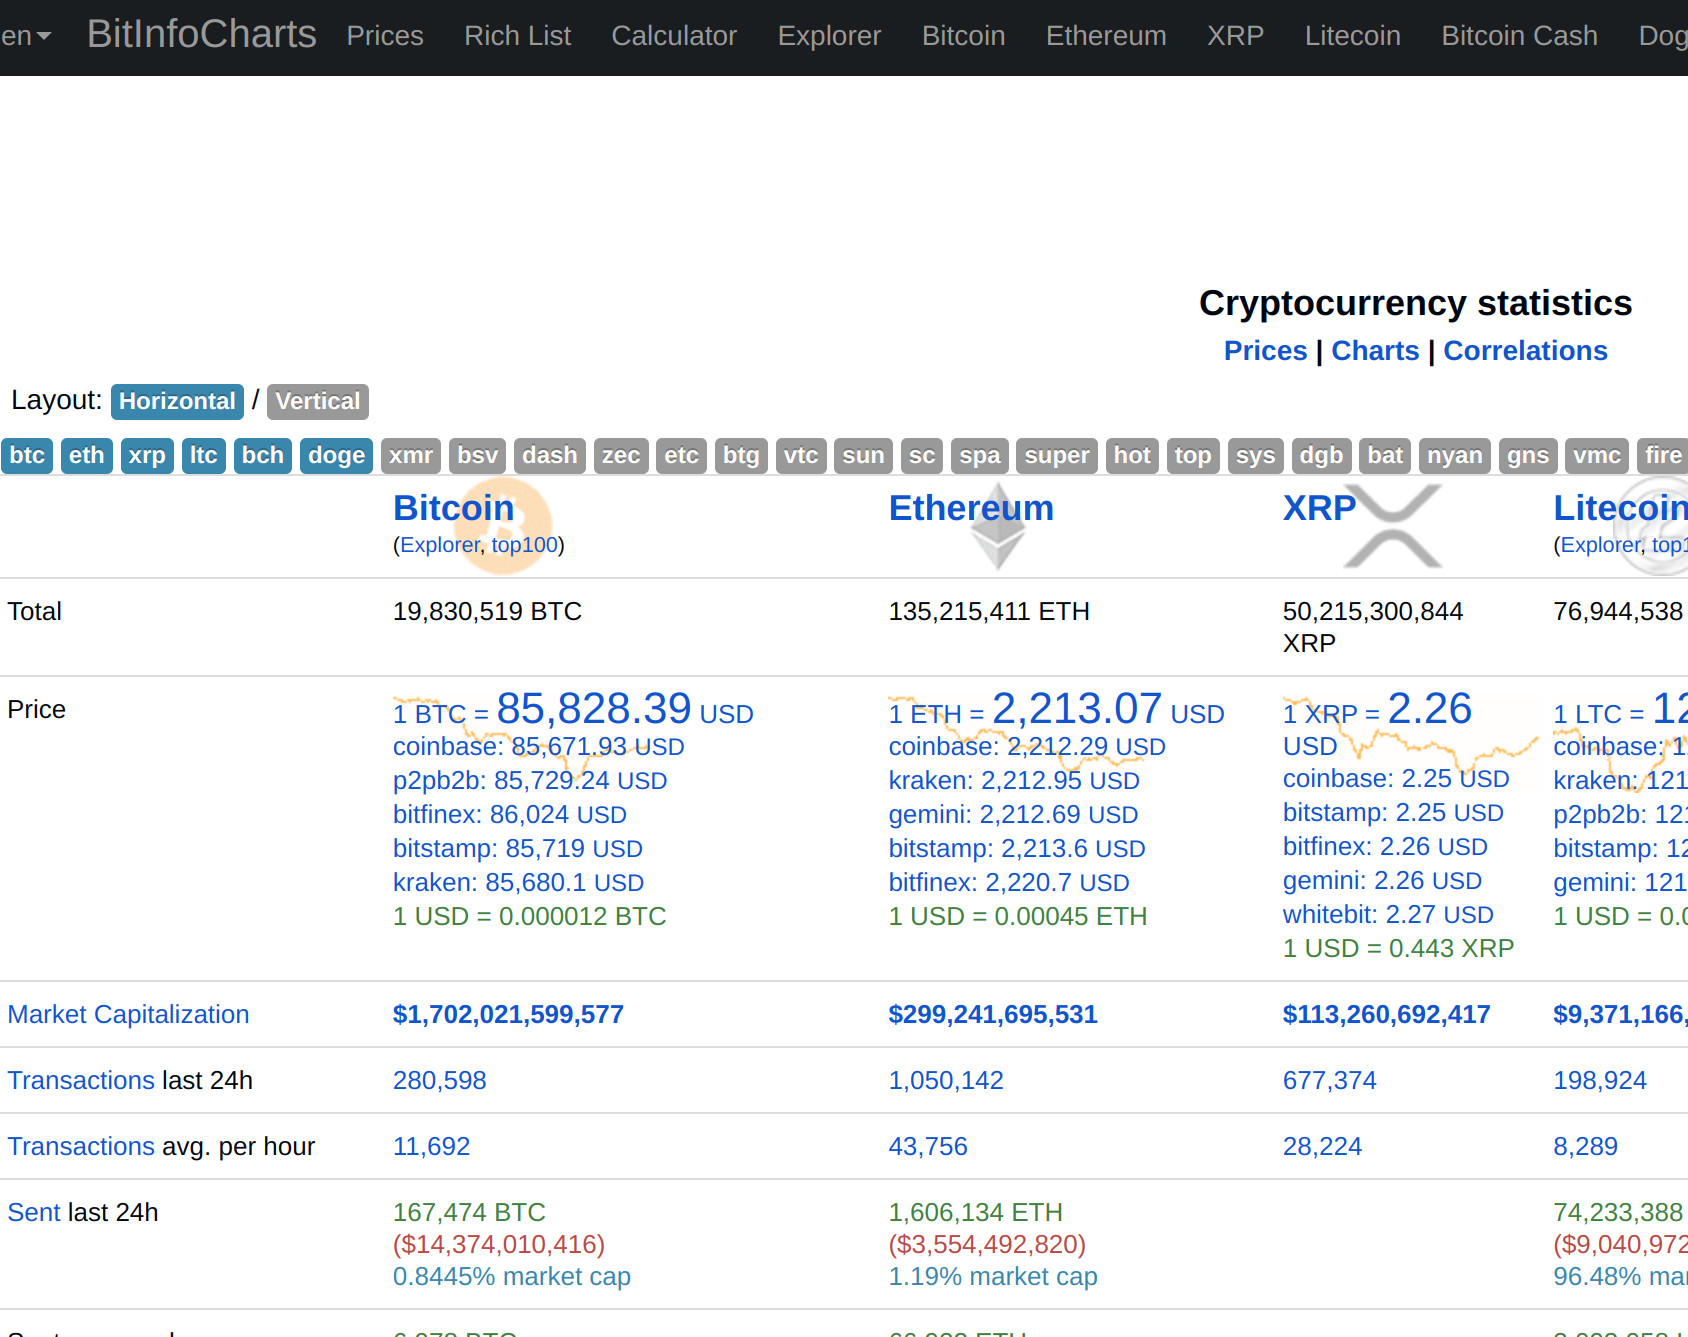Toggle the zec coin tag
Image resolution: width=1688 pixels, height=1337 pixels.
[x=621, y=456]
